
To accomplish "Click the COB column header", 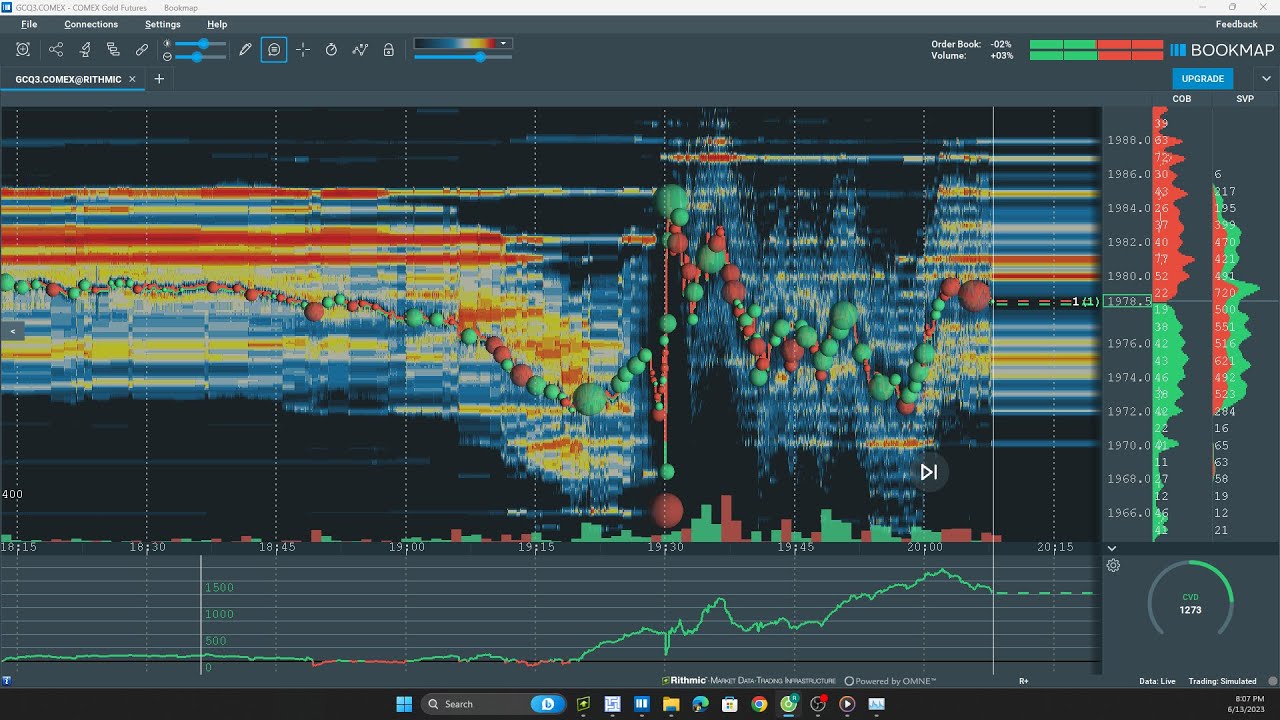I will point(1182,99).
